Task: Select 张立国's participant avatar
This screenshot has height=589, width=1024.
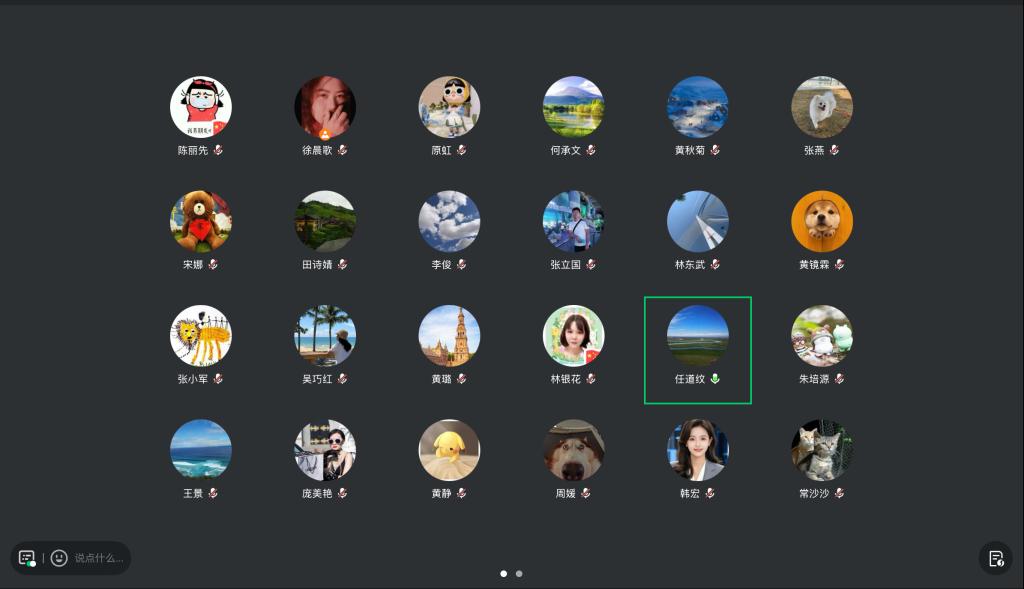Action: coord(573,221)
